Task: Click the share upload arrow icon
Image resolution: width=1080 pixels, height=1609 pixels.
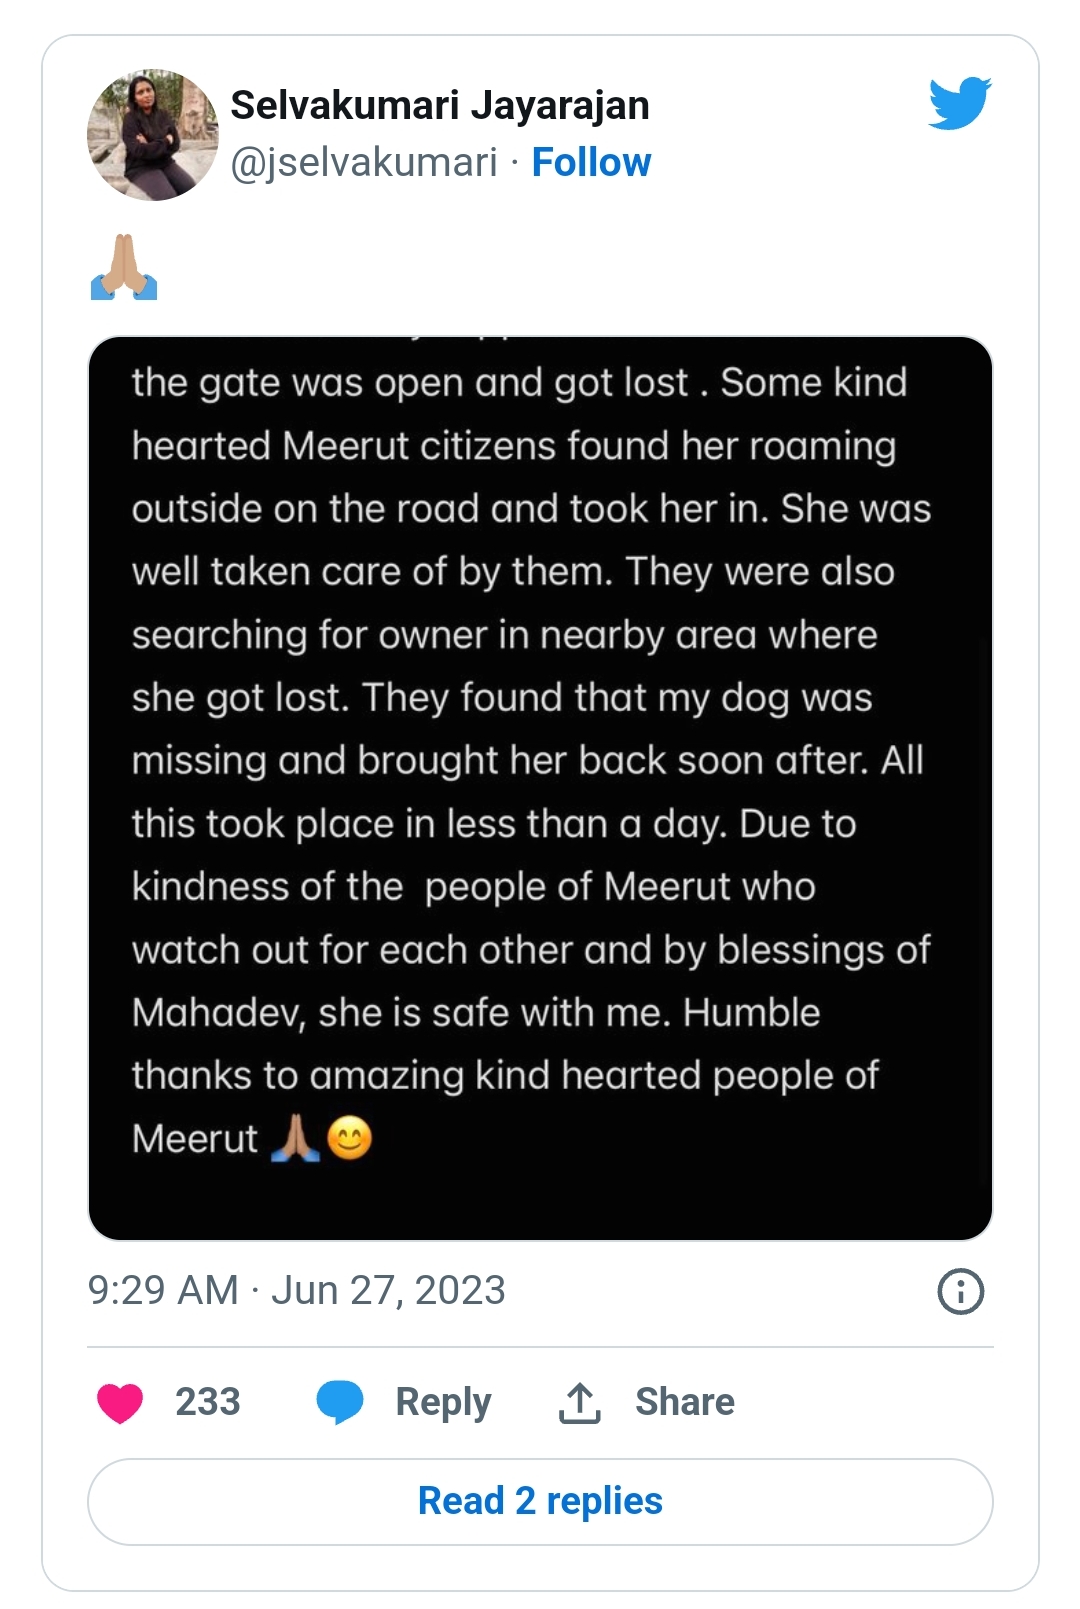Action: (x=580, y=1402)
